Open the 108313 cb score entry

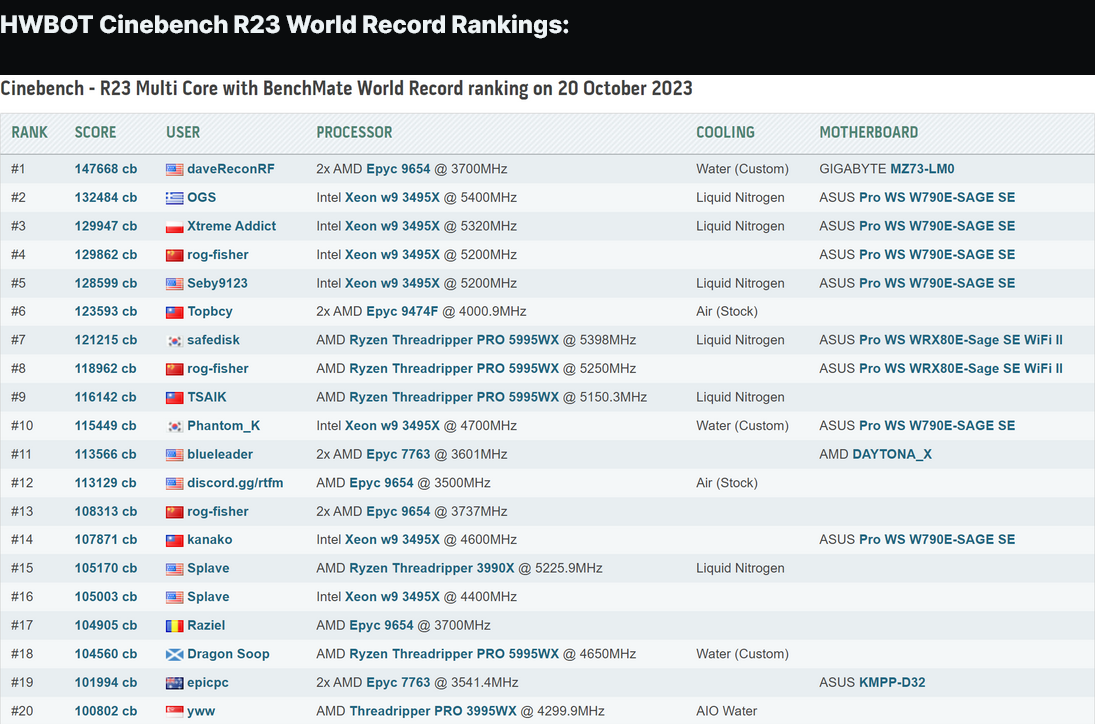click(x=105, y=512)
